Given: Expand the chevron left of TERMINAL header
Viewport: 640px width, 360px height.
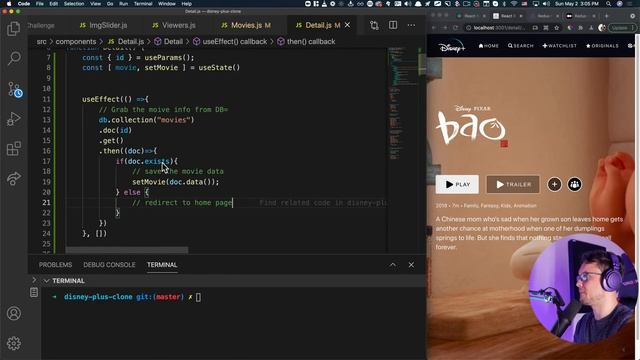Looking at the screenshot, I should pyautogui.click(x=34, y=280).
